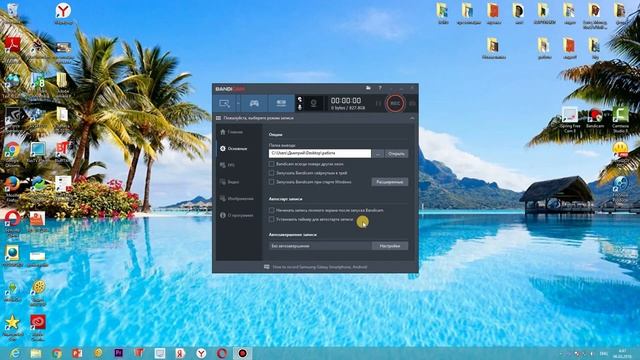Browse output folder with the ellipsis button
The height and width of the screenshot is (360, 640).
378,153
